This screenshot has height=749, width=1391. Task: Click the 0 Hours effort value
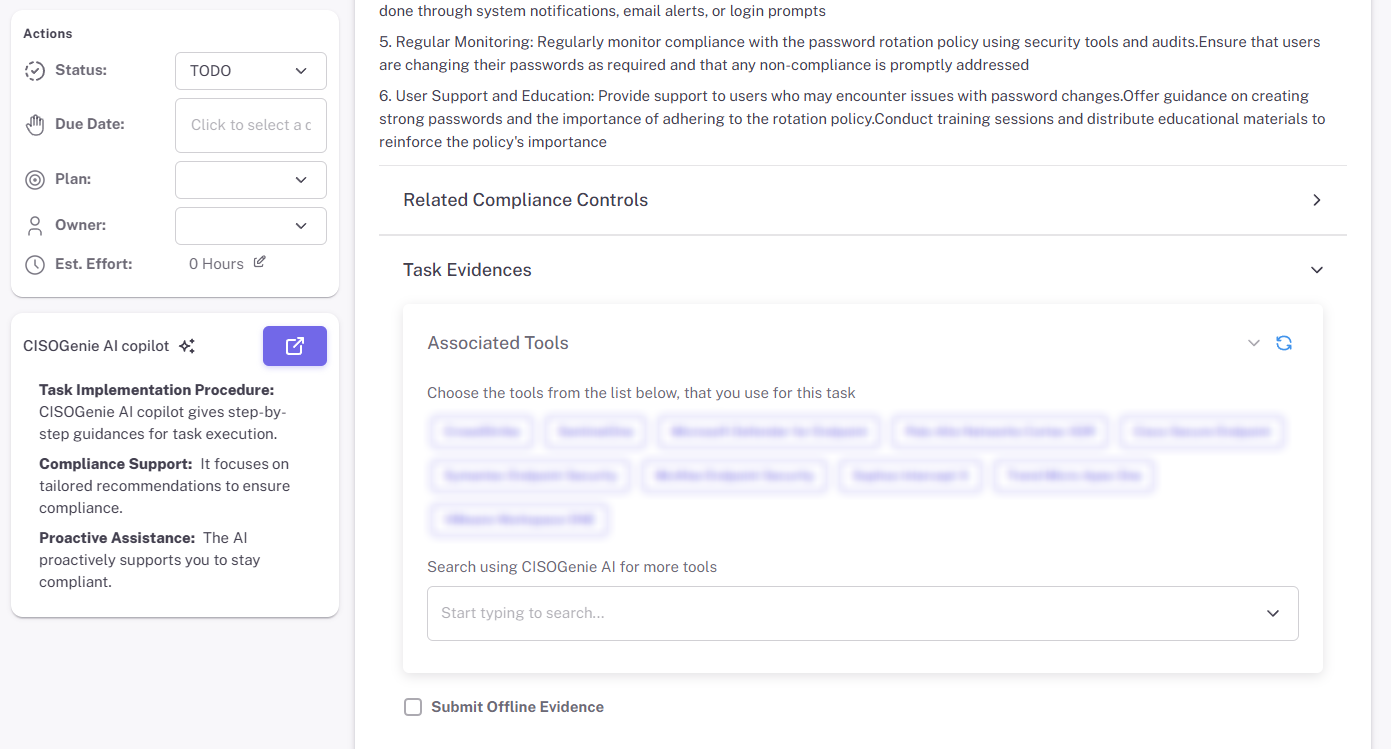(216, 264)
